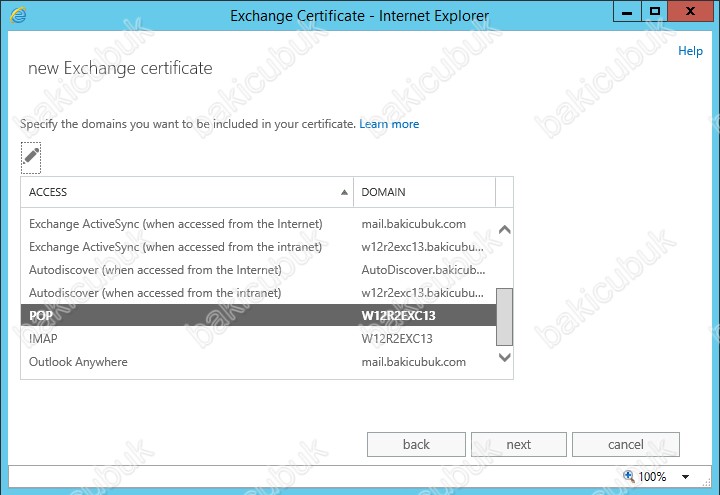This screenshot has width=720, height=495.
Task: Open the Learn more link
Action: pyautogui.click(x=389, y=124)
